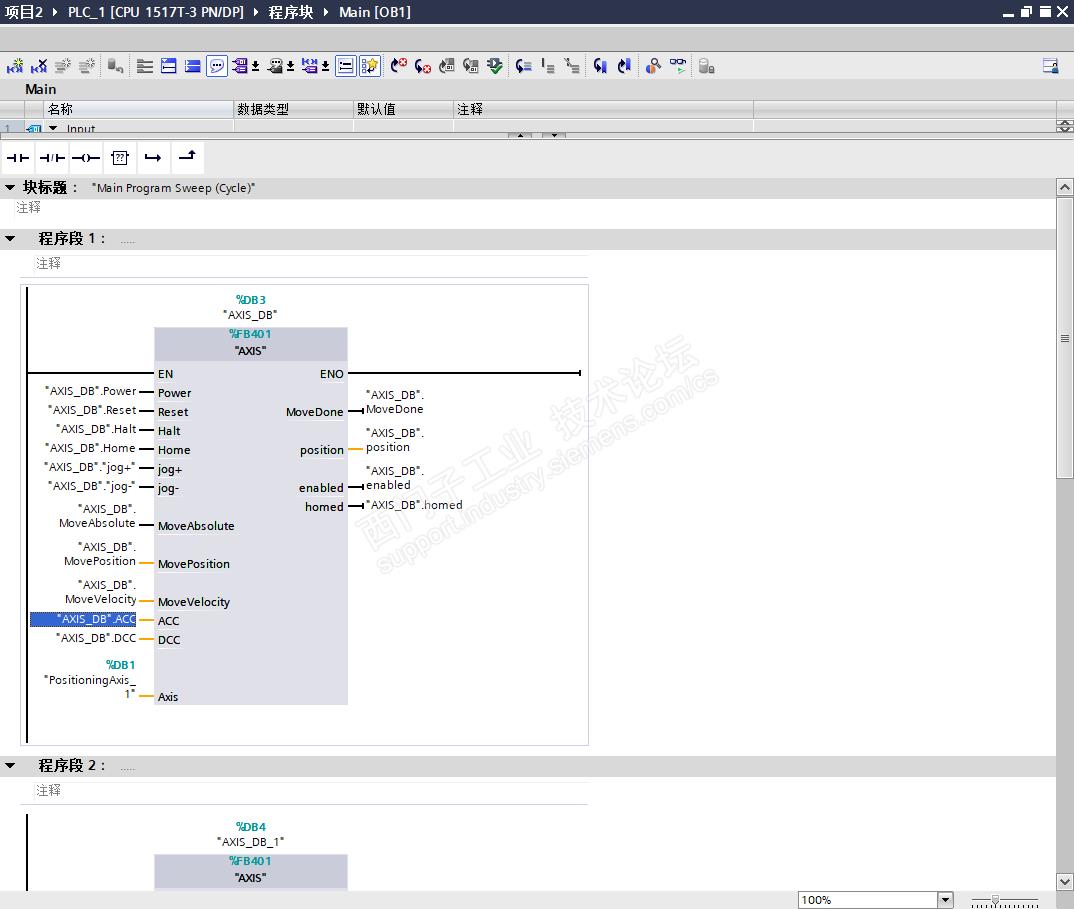Select the "AXIS_DB".Reset input operand

pos(92,410)
